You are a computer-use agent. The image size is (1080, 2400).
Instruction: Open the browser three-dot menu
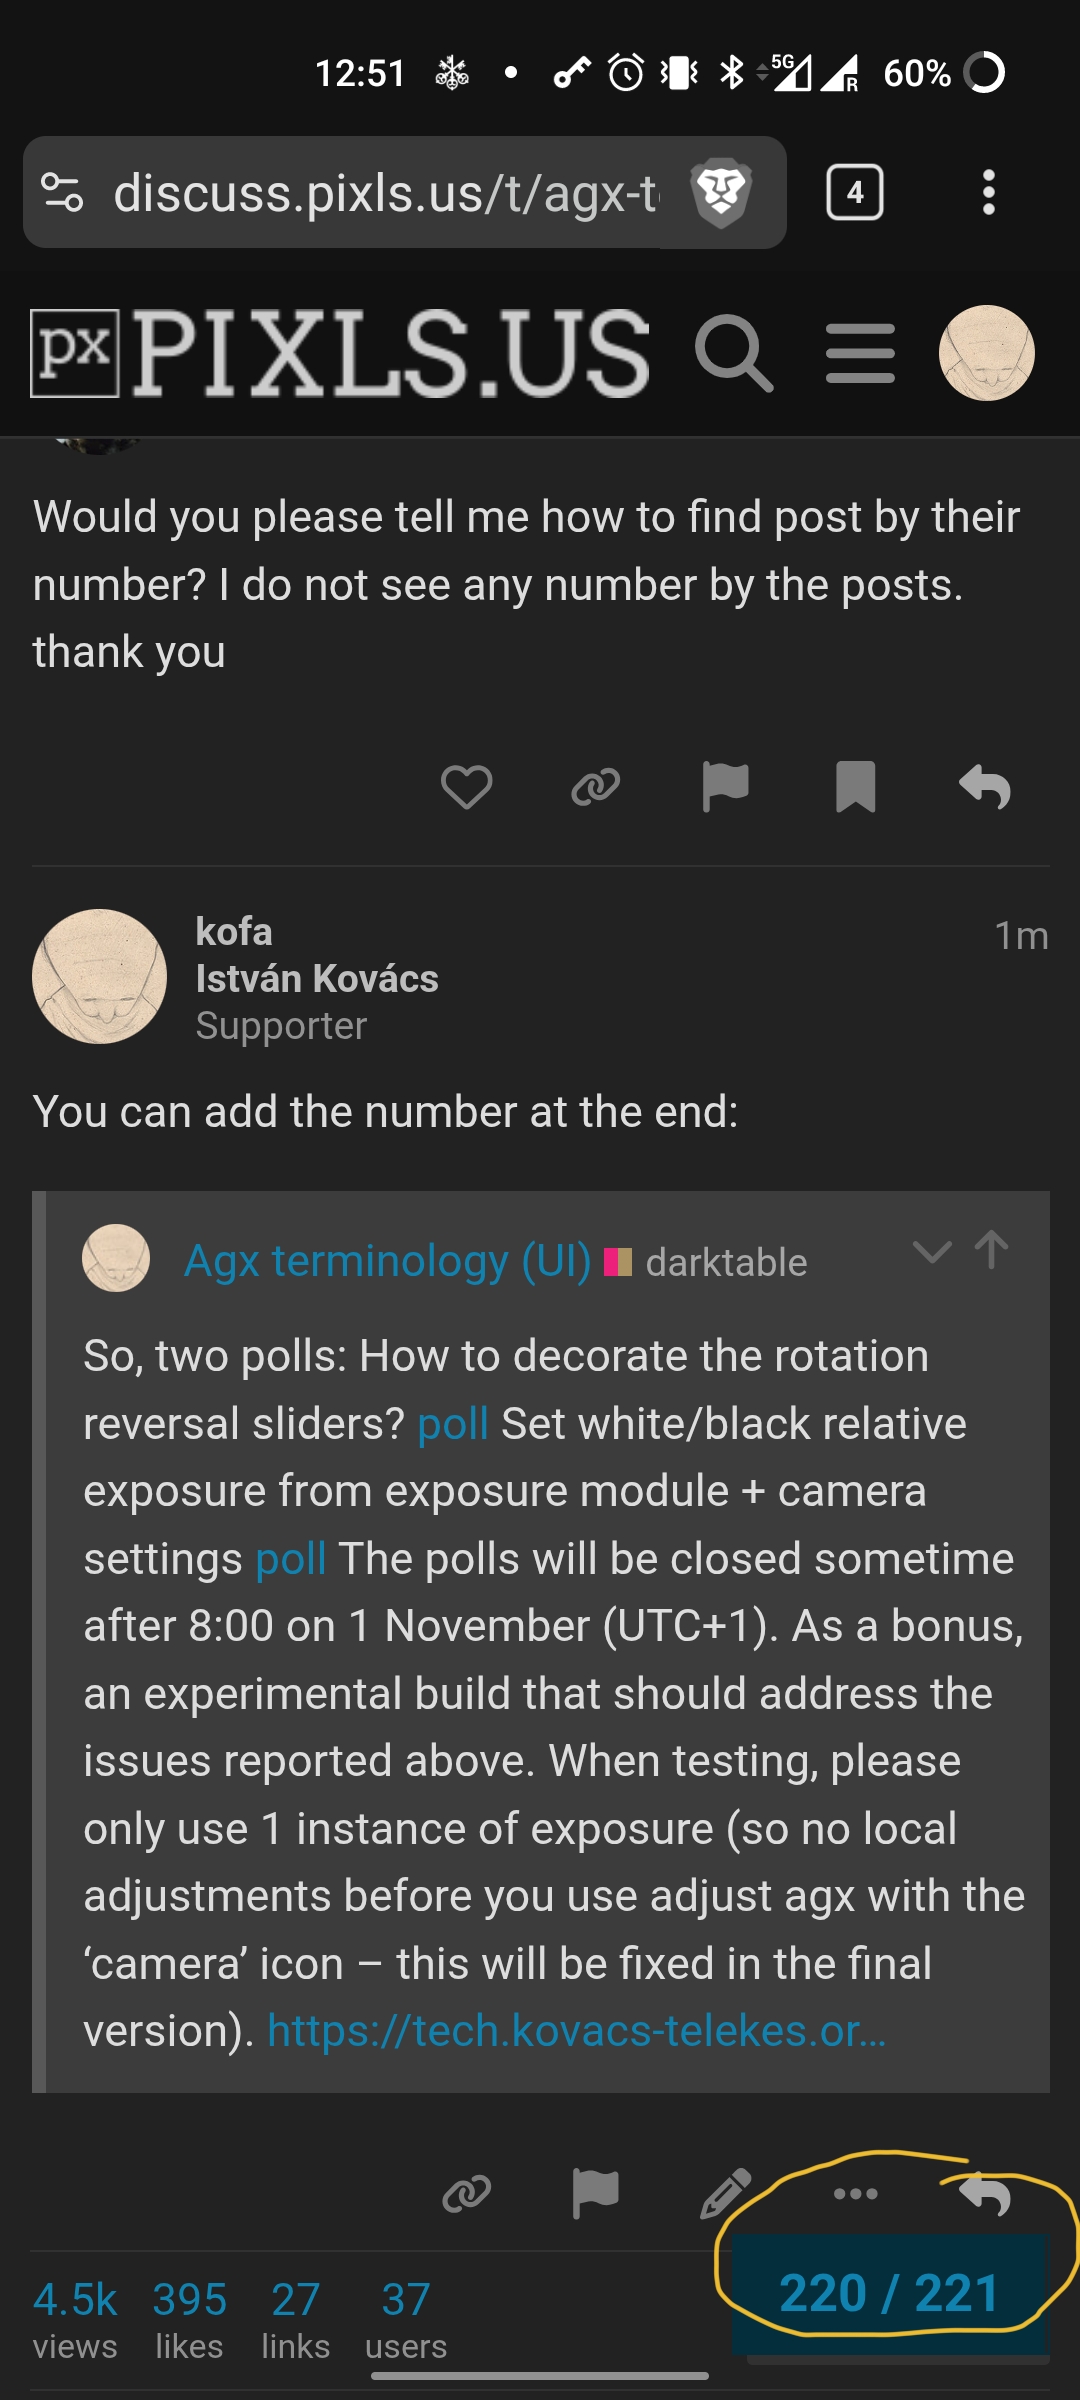coord(988,192)
